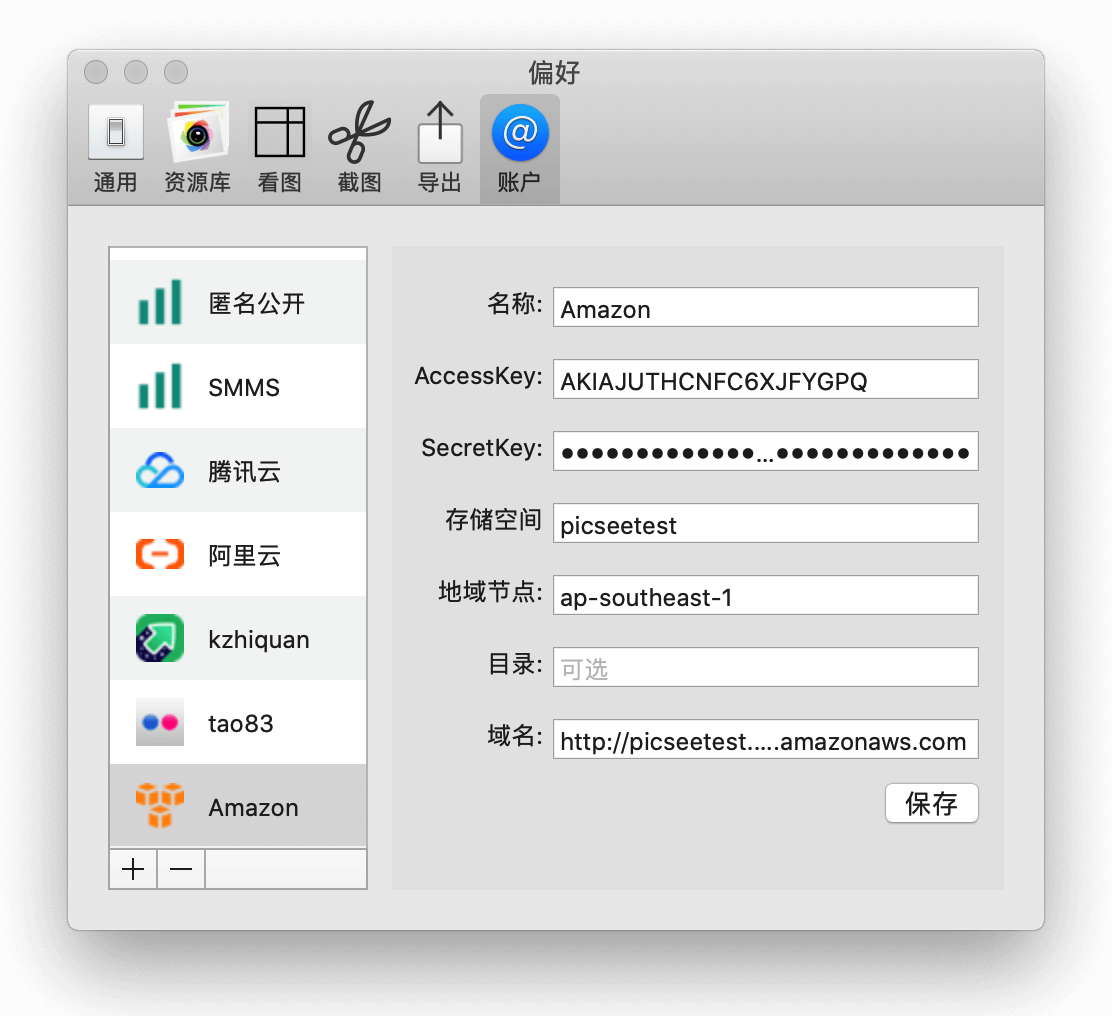Select the 导出 export tab
1112x1016 pixels.
pos(440,149)
